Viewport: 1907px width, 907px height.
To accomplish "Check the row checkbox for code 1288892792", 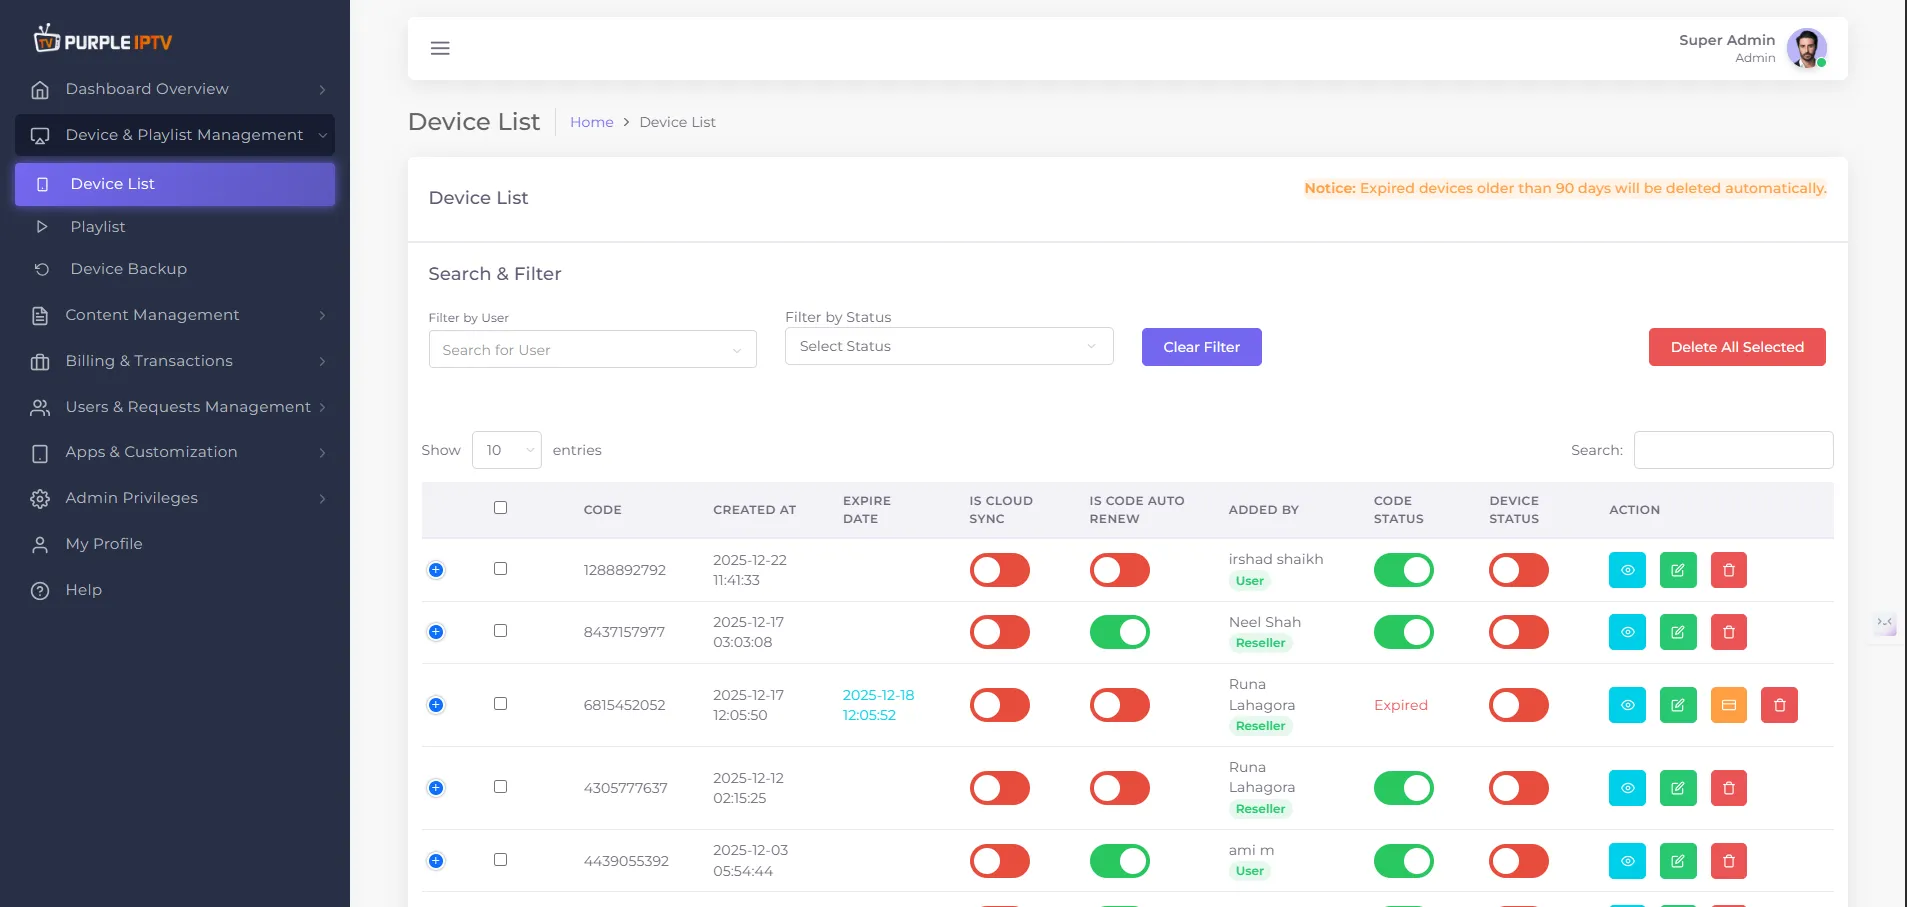I will tap(500, 569).
